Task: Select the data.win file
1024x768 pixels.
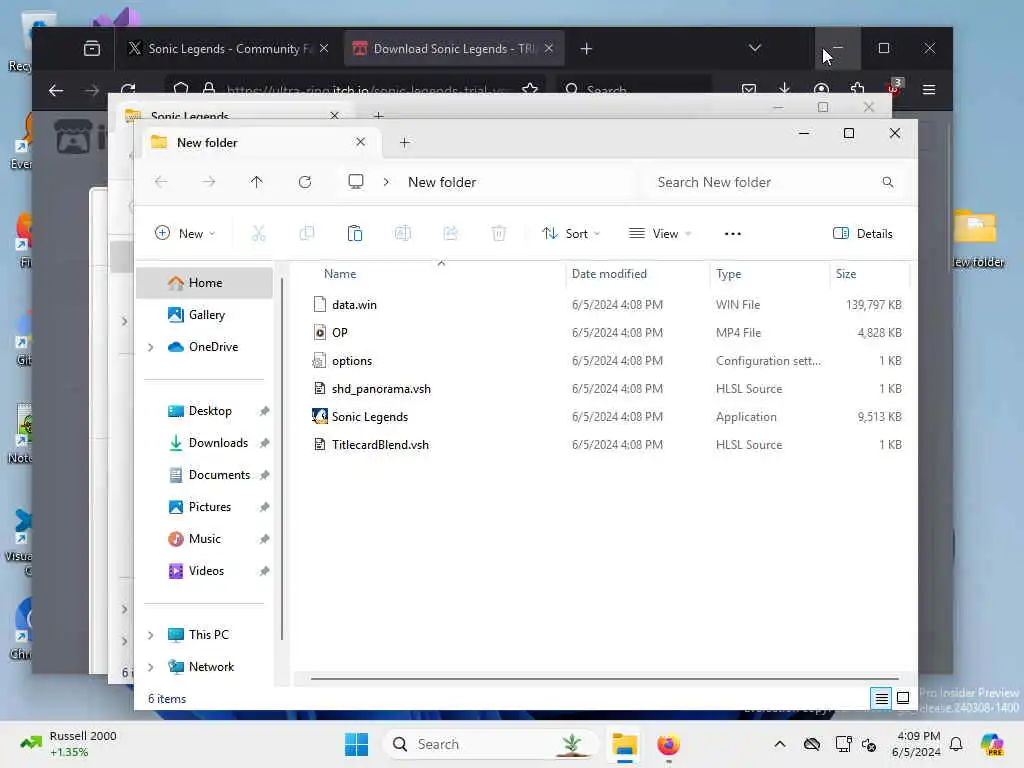Action: click(607, 304)
